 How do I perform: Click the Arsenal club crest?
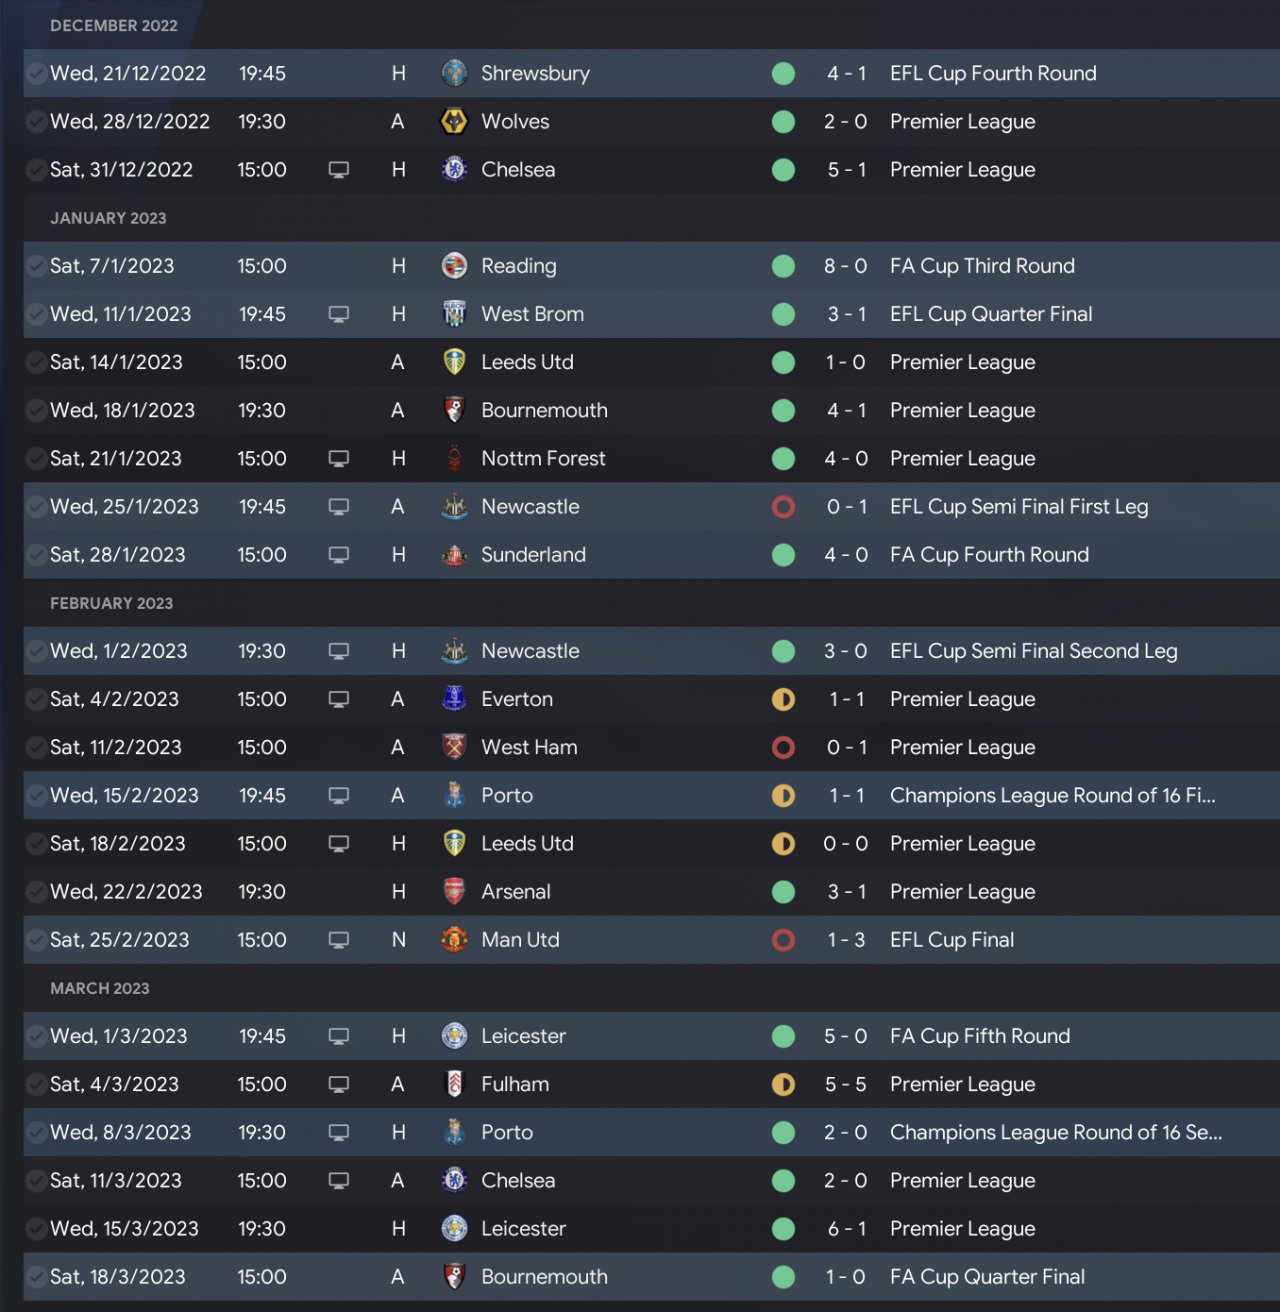(x=454, y=892)
